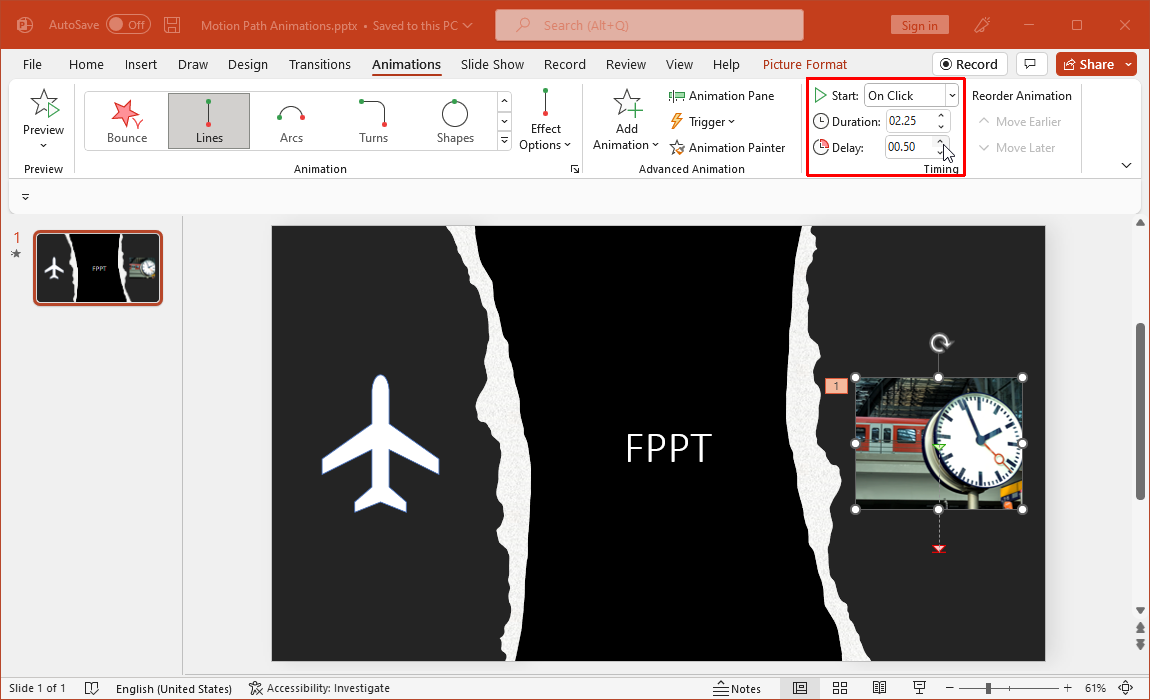Toggle the Notes pane
The image size is (1150, 700).
[737, 688]
